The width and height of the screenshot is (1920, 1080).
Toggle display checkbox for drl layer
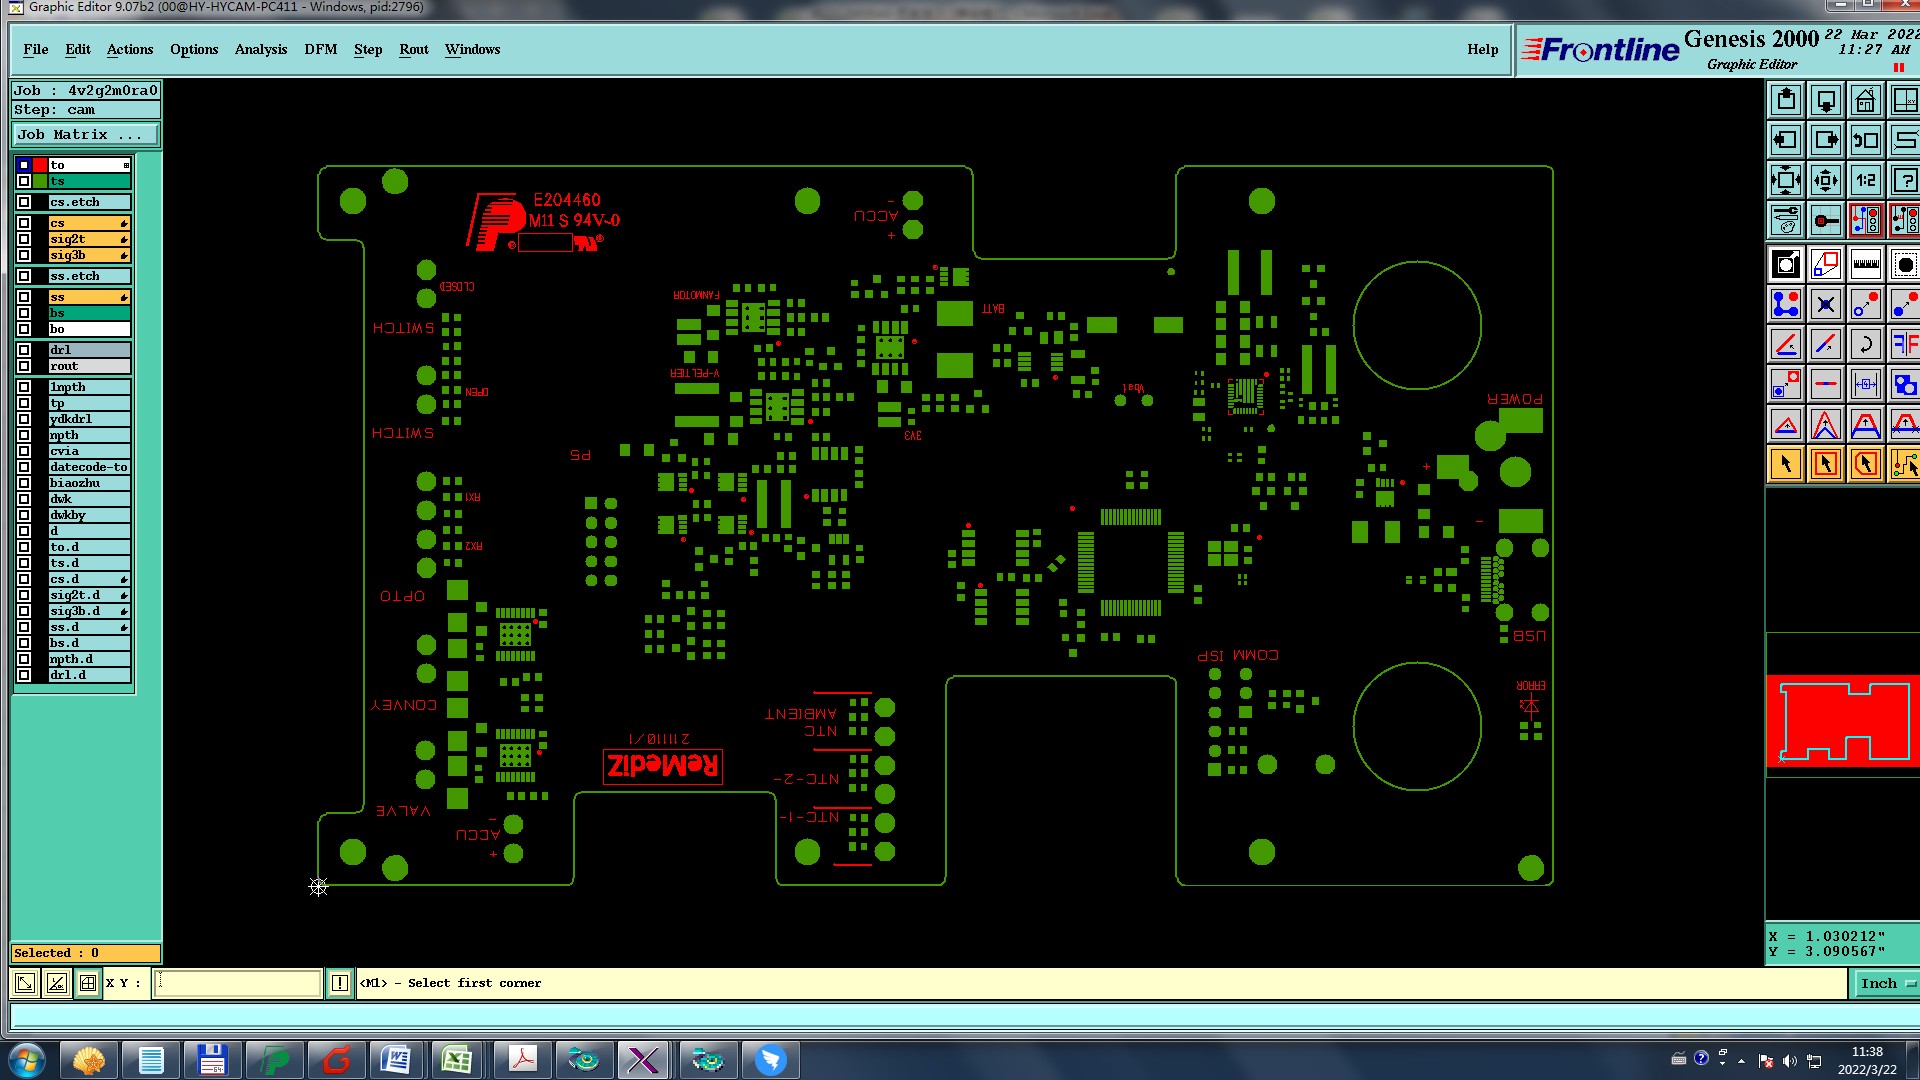coord(24,350)
